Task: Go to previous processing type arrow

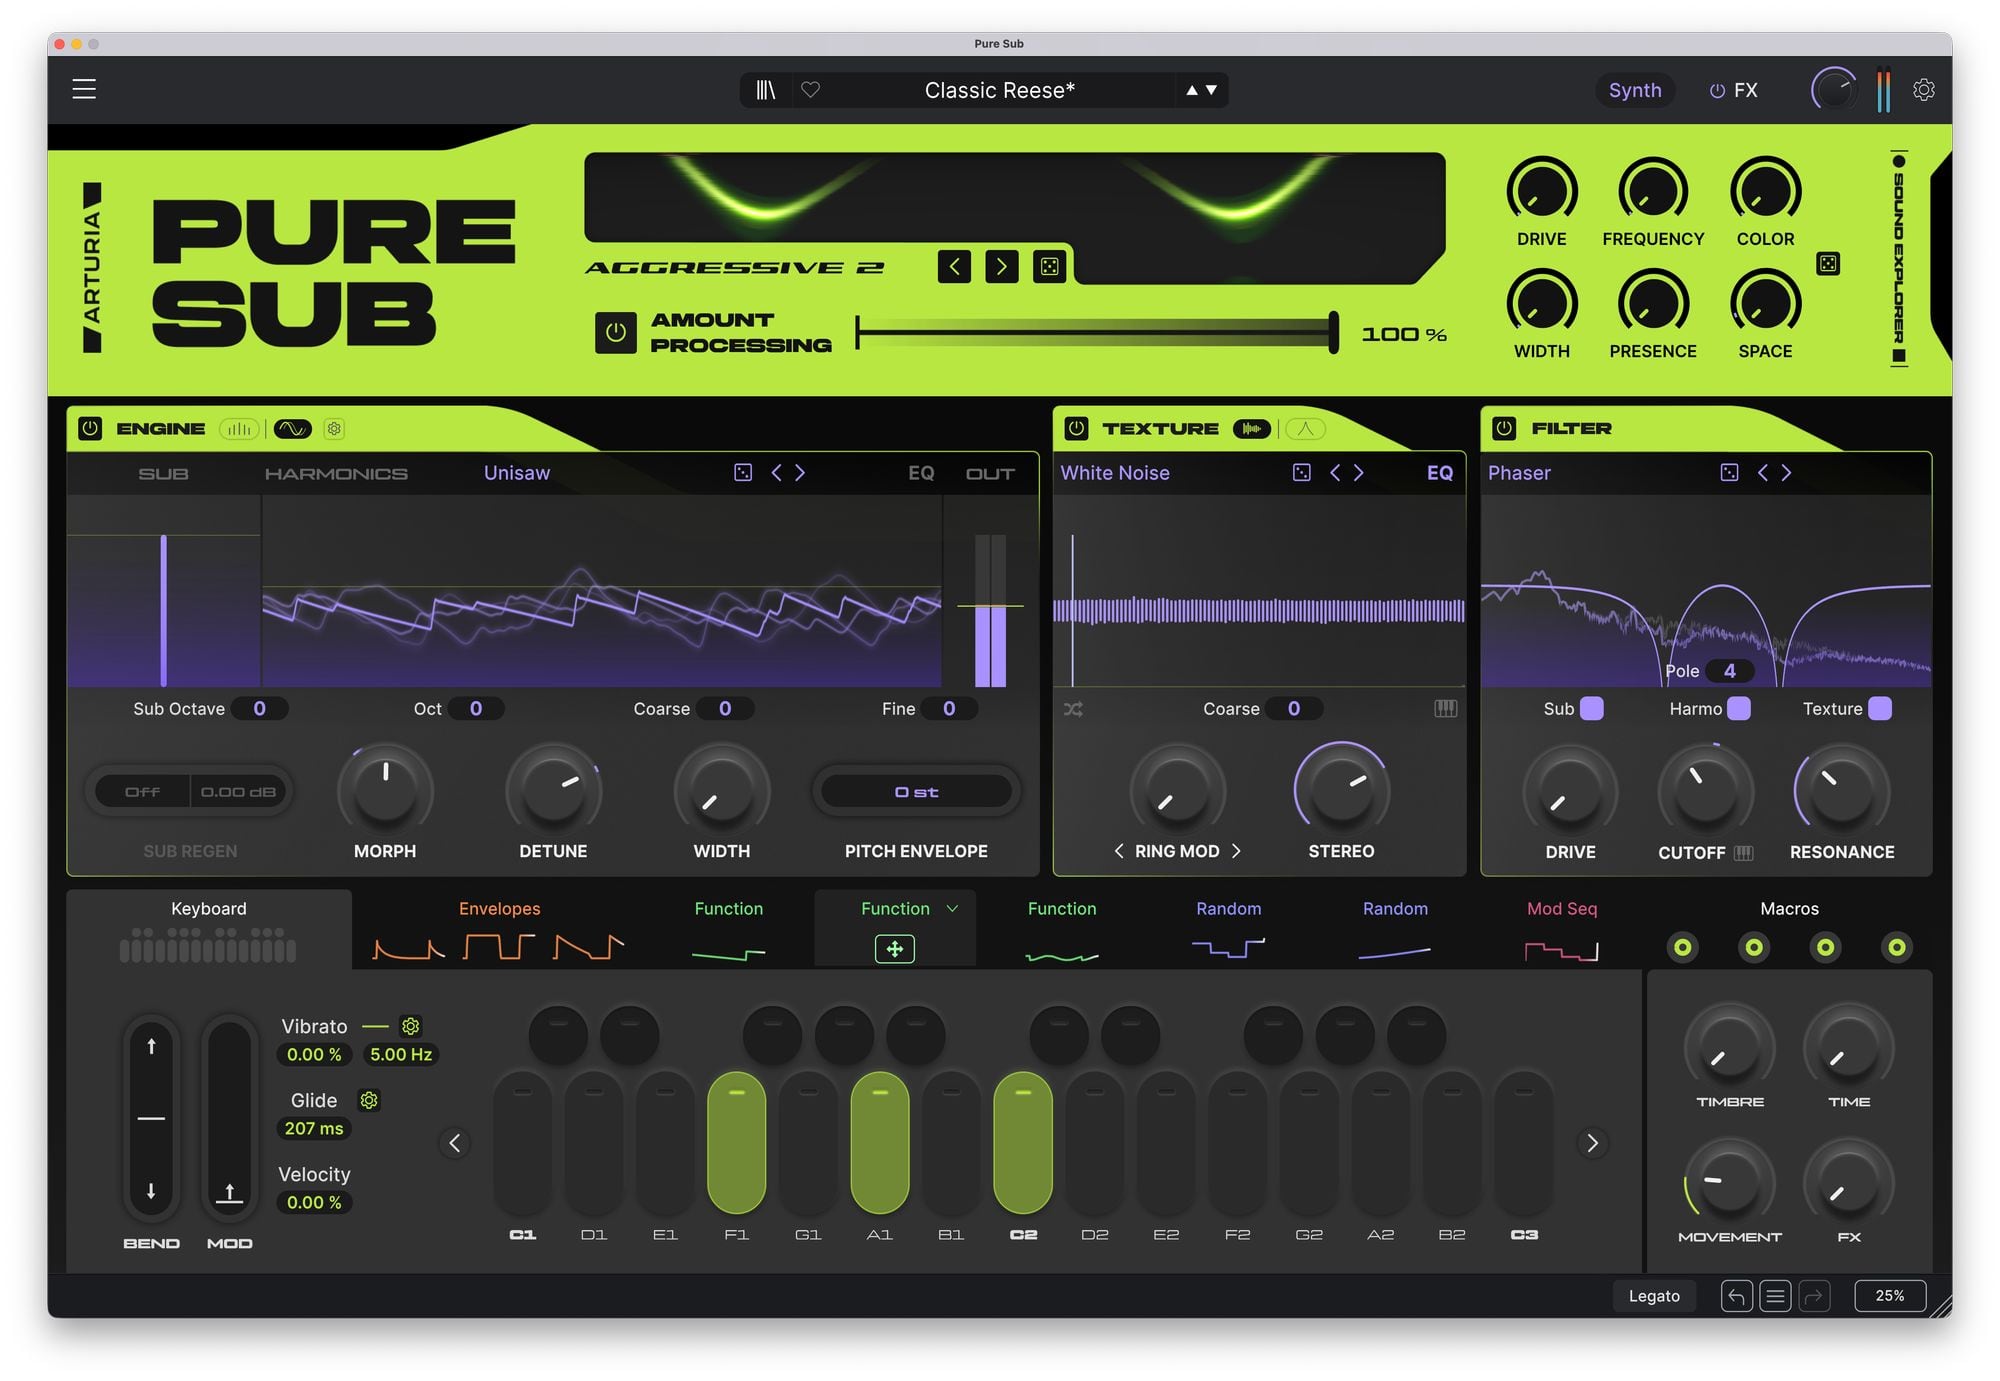Action: [x=954, y=266]
